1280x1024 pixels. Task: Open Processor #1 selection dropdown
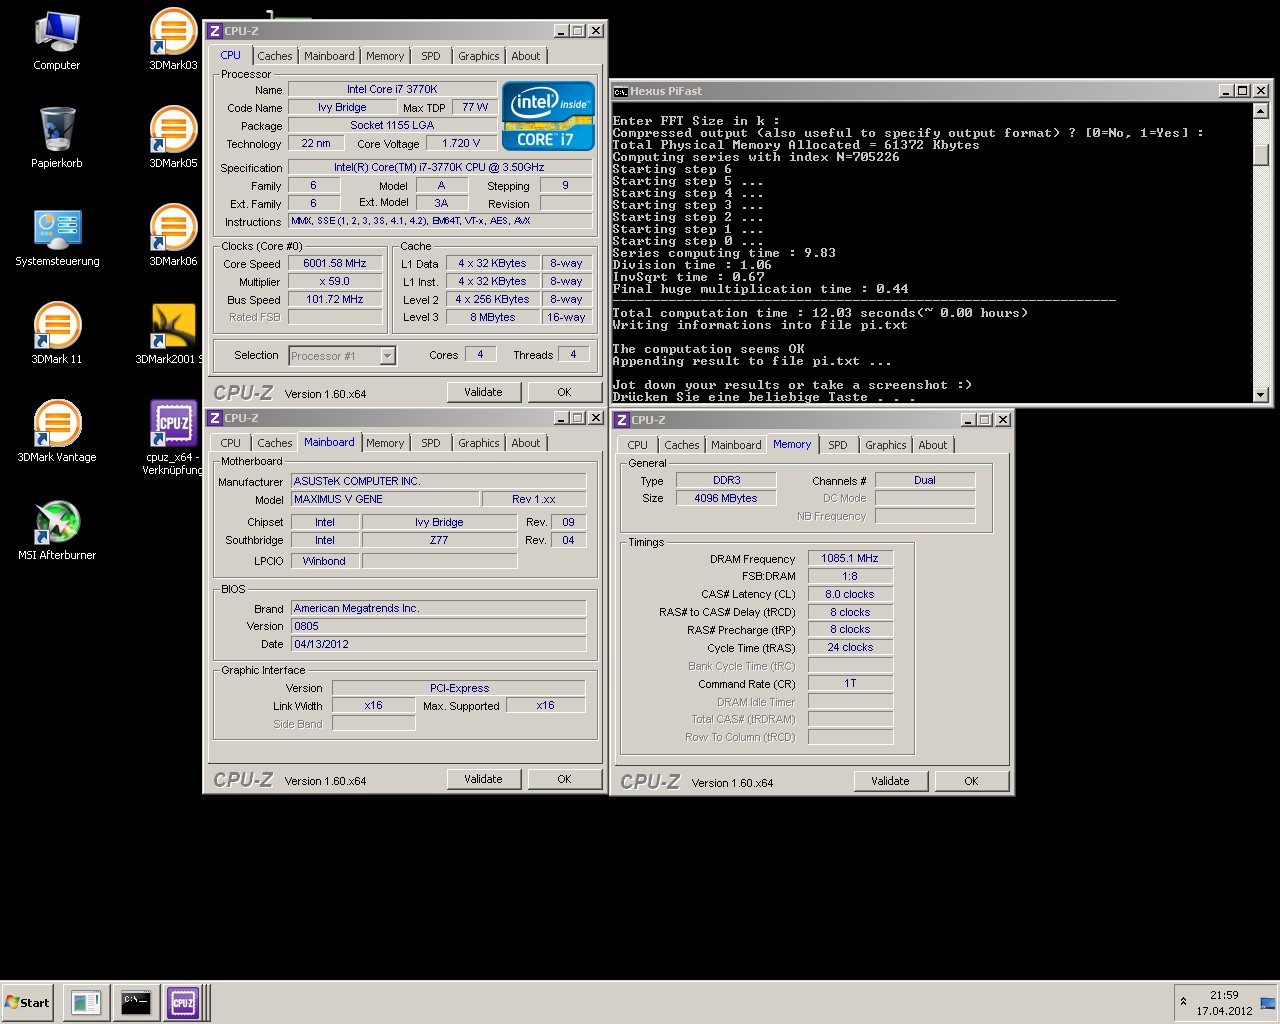tap(342, 356)
